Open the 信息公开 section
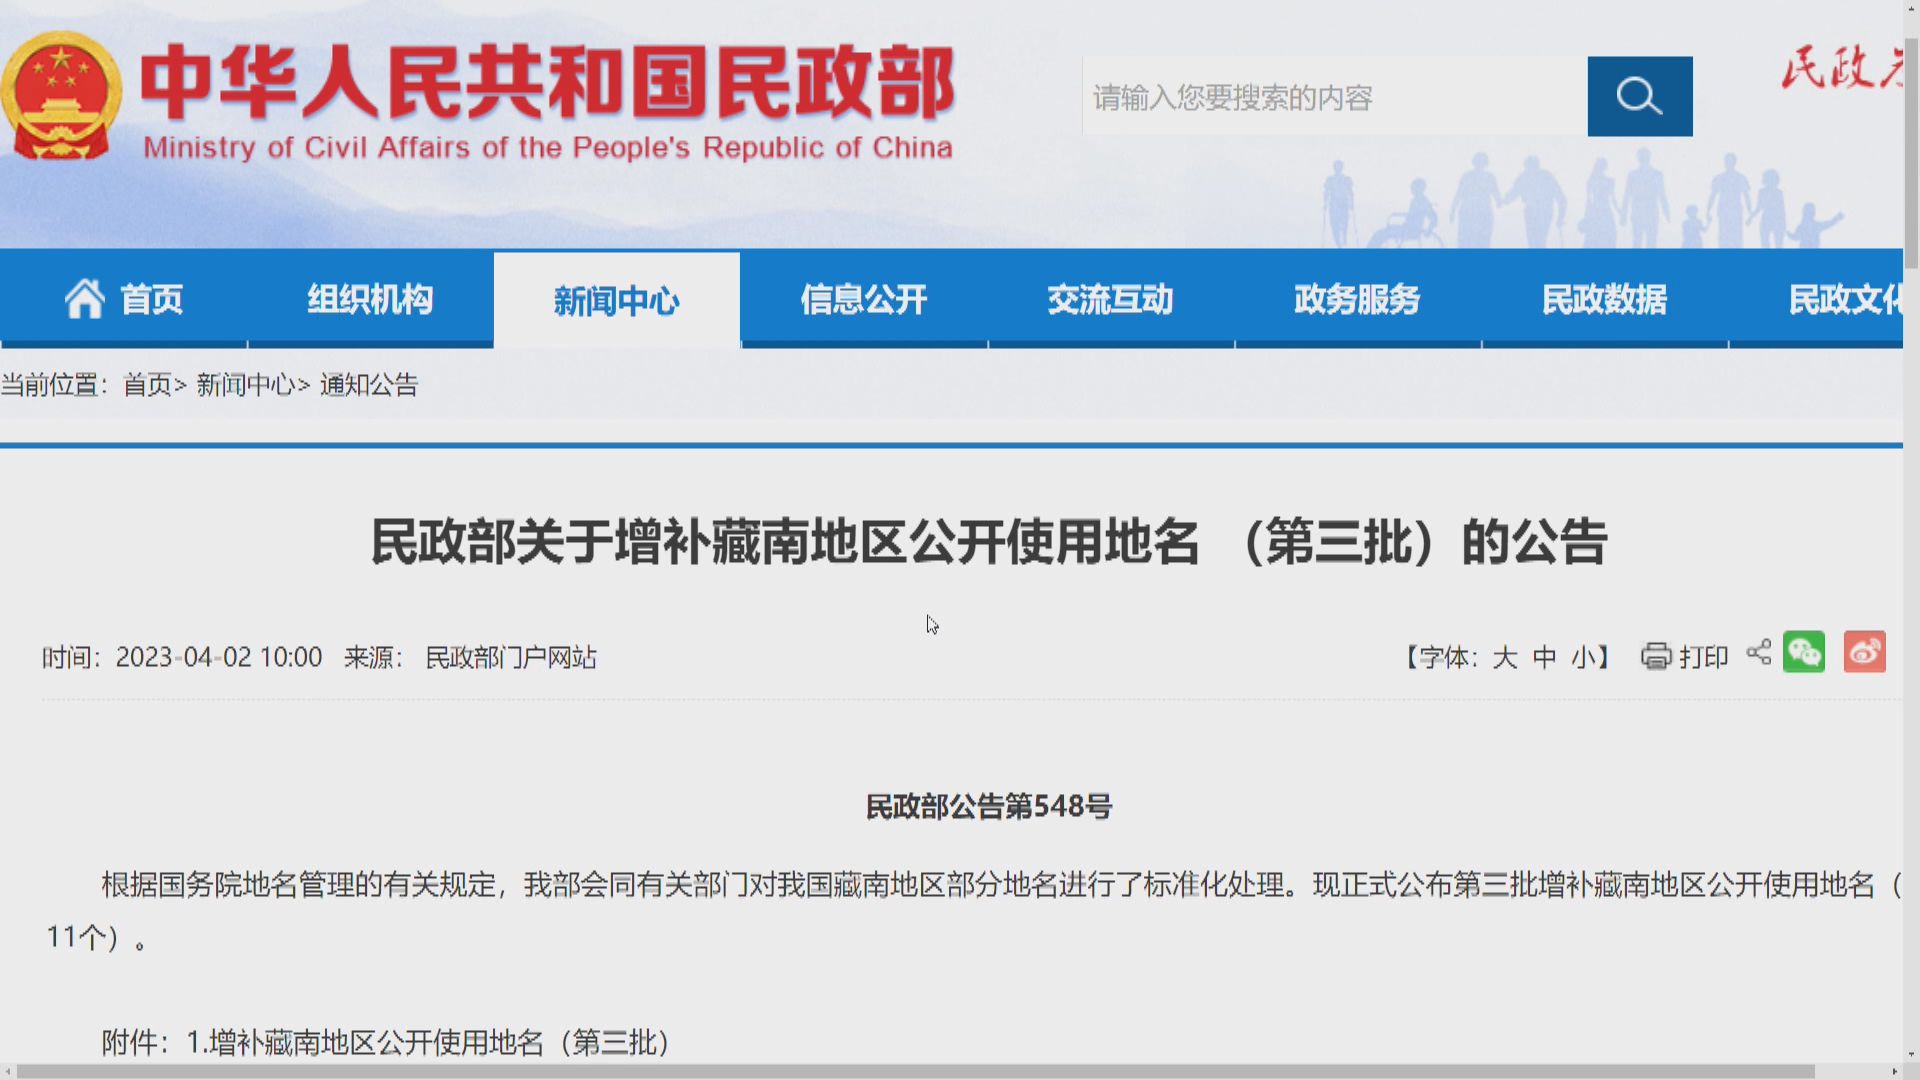1920x1080 pixels. pyautogui.click(x=864, y=299)
